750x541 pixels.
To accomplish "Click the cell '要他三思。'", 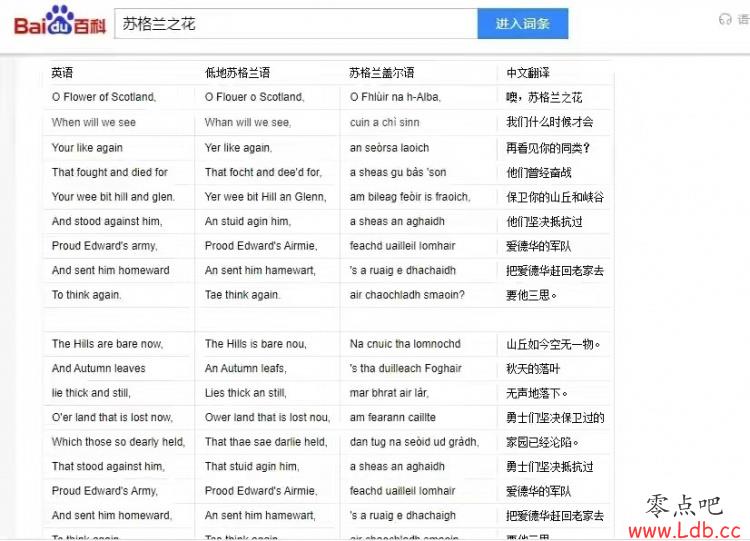I will (531, 295).
